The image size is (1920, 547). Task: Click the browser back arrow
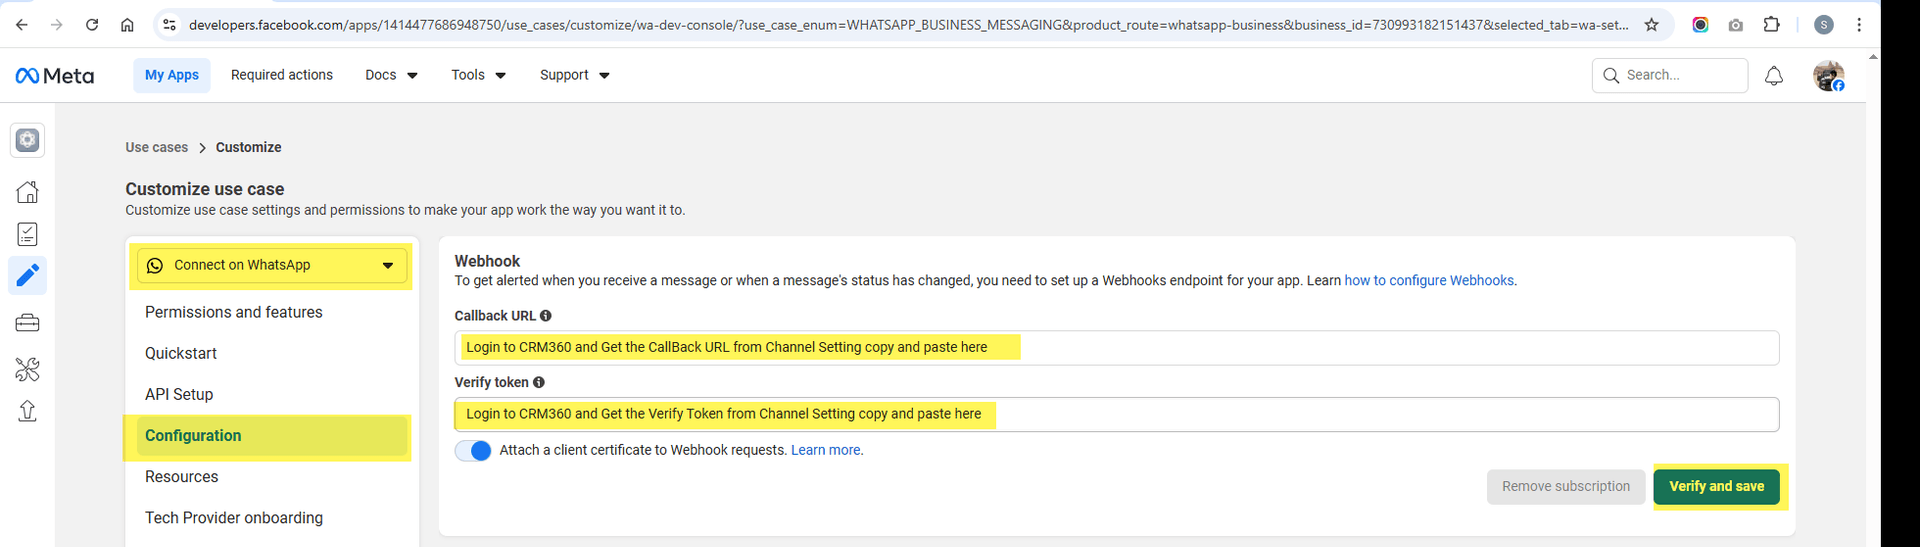21,25
